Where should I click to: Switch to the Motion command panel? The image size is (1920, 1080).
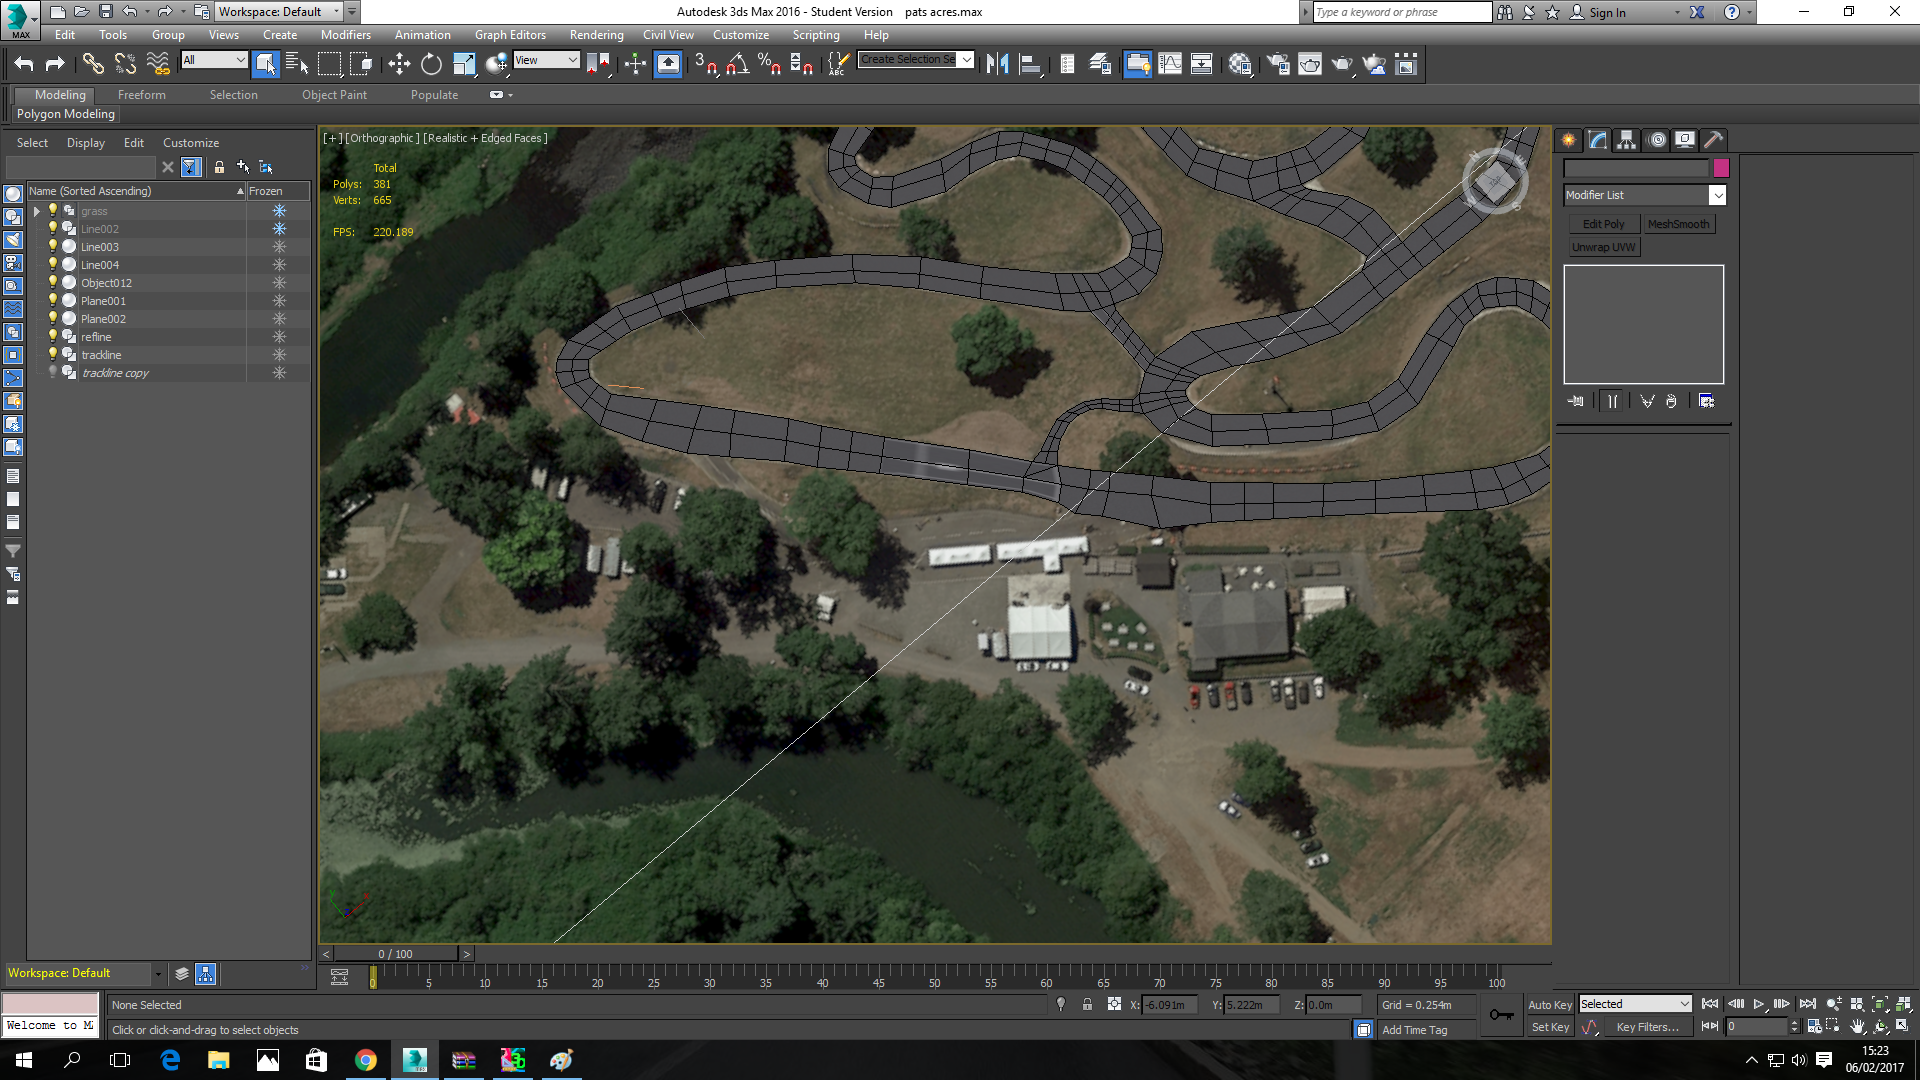click(1657, 140)
